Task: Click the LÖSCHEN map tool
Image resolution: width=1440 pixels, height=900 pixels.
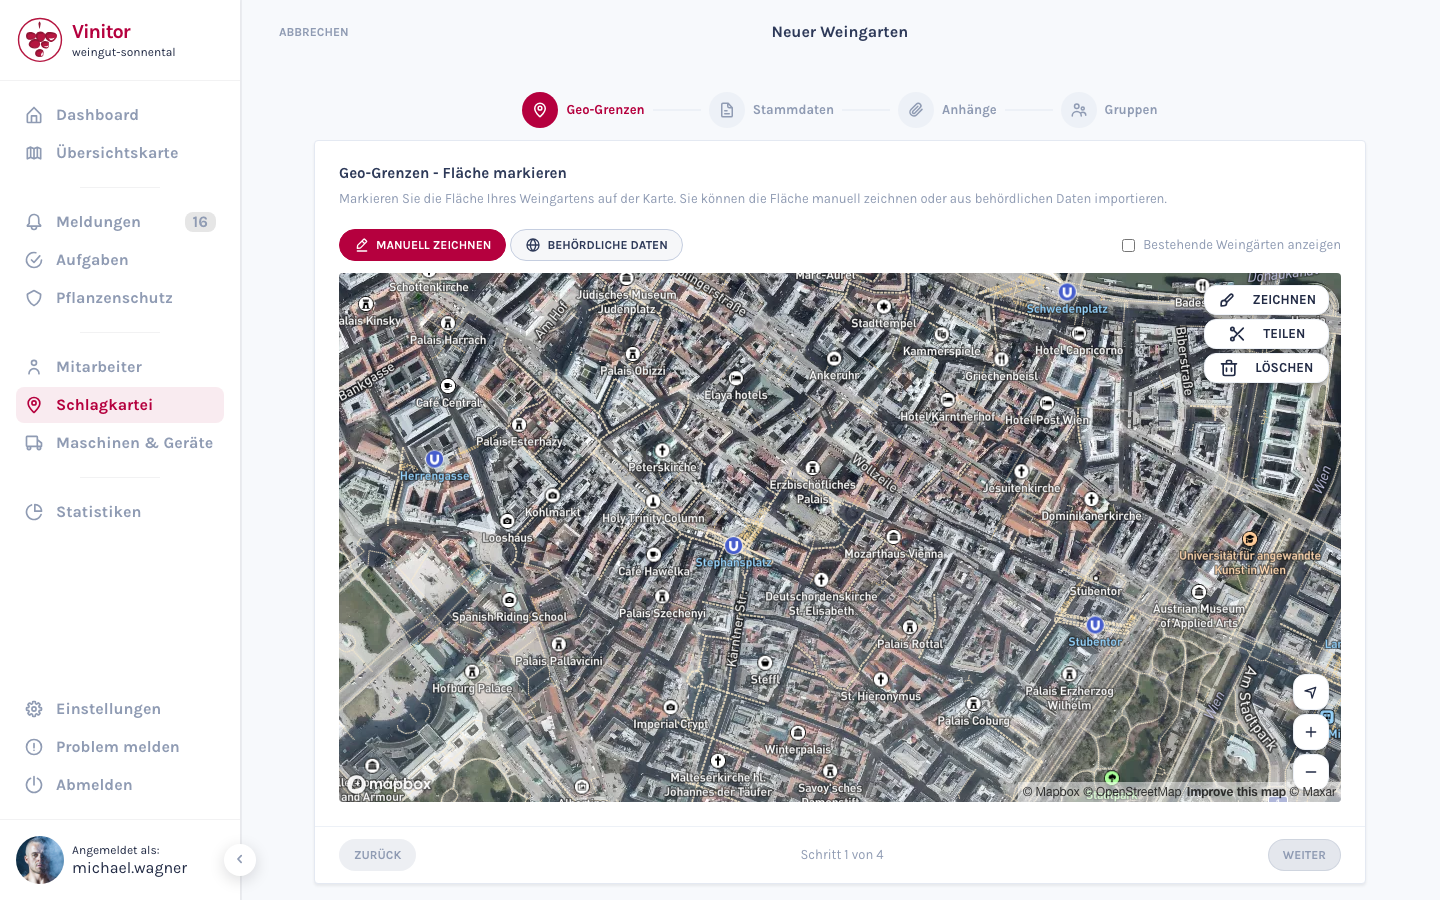Action: click(x=1266, y=368)
